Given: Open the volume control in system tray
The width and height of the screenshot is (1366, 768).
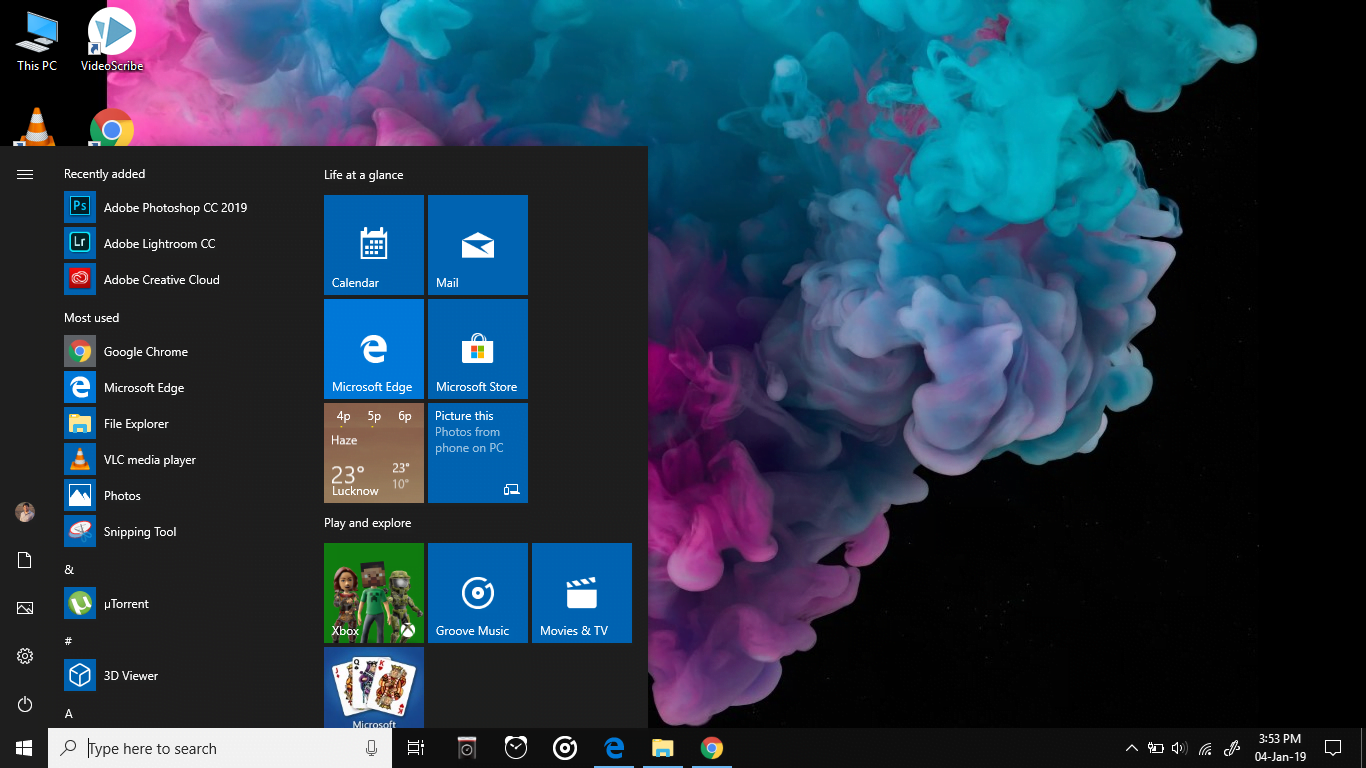Looking at the screenshot, I should (1179, 748).
